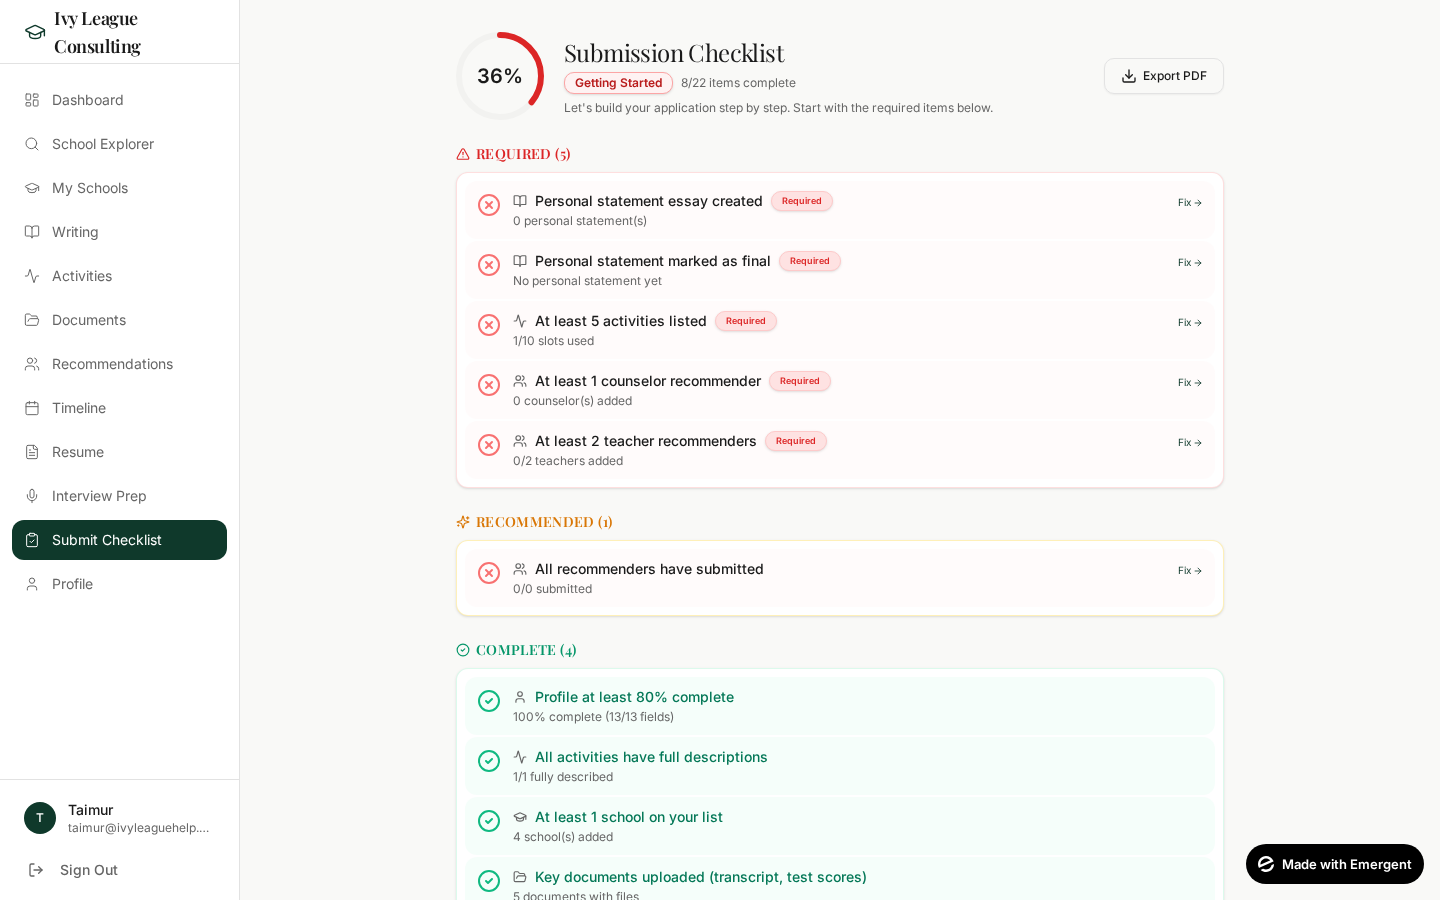Click the Recommendations people icon in sidebar
This screenshot has height=900, width=1440.
pyautogui.click(x=32, y=364)
